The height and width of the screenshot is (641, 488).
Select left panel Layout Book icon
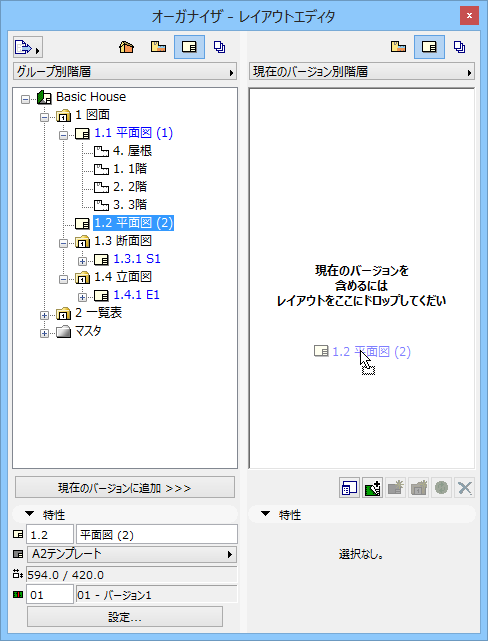(189, 47)
